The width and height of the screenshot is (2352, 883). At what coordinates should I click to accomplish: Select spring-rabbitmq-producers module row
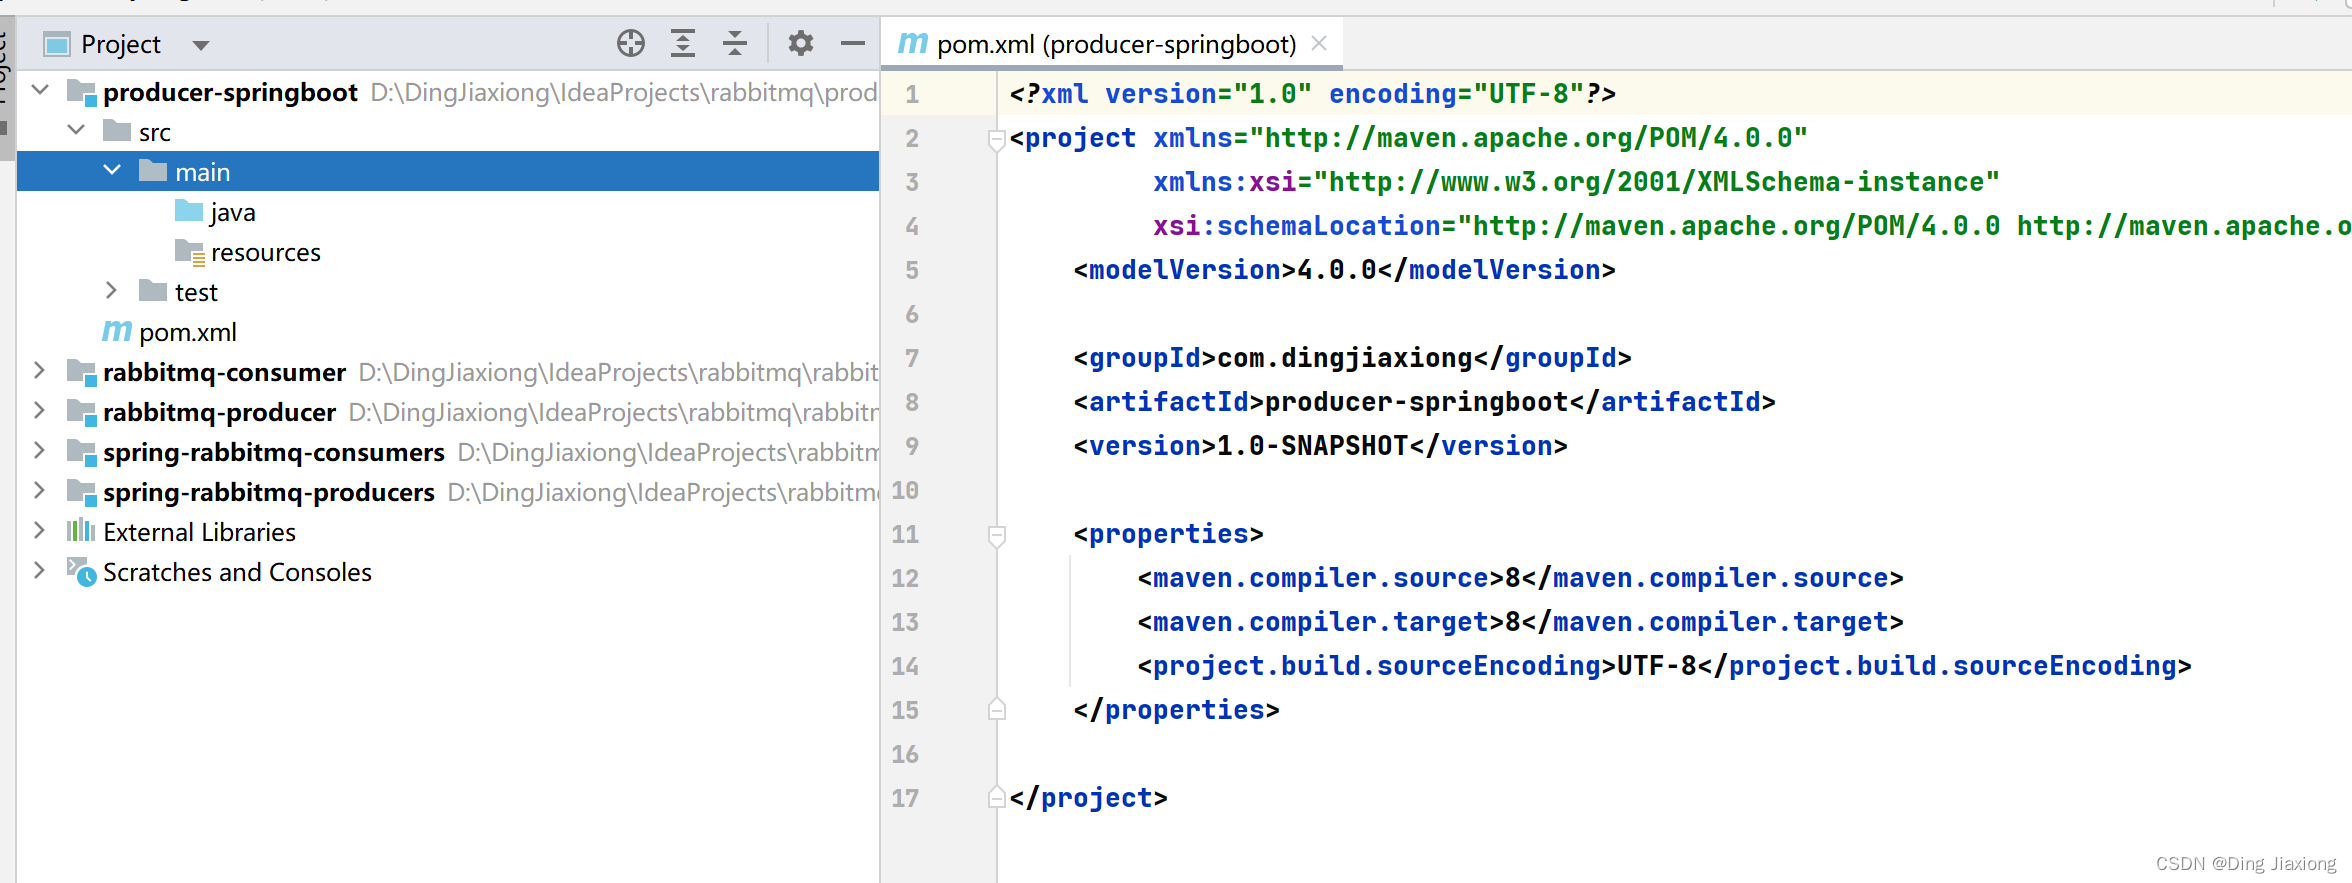[448, 491]
